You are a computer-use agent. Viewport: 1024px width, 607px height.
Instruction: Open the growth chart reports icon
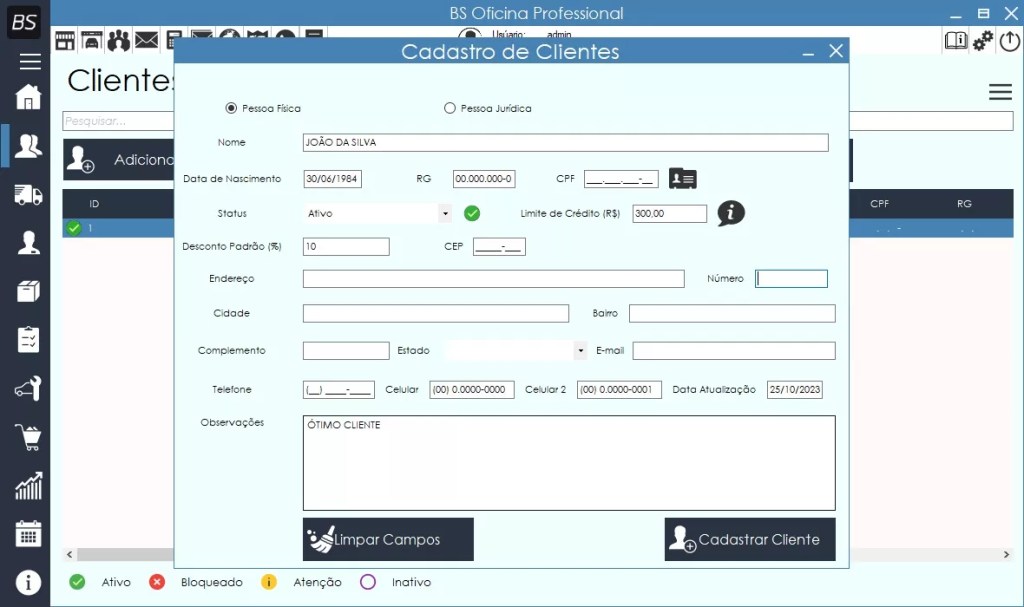coord(28,486)
